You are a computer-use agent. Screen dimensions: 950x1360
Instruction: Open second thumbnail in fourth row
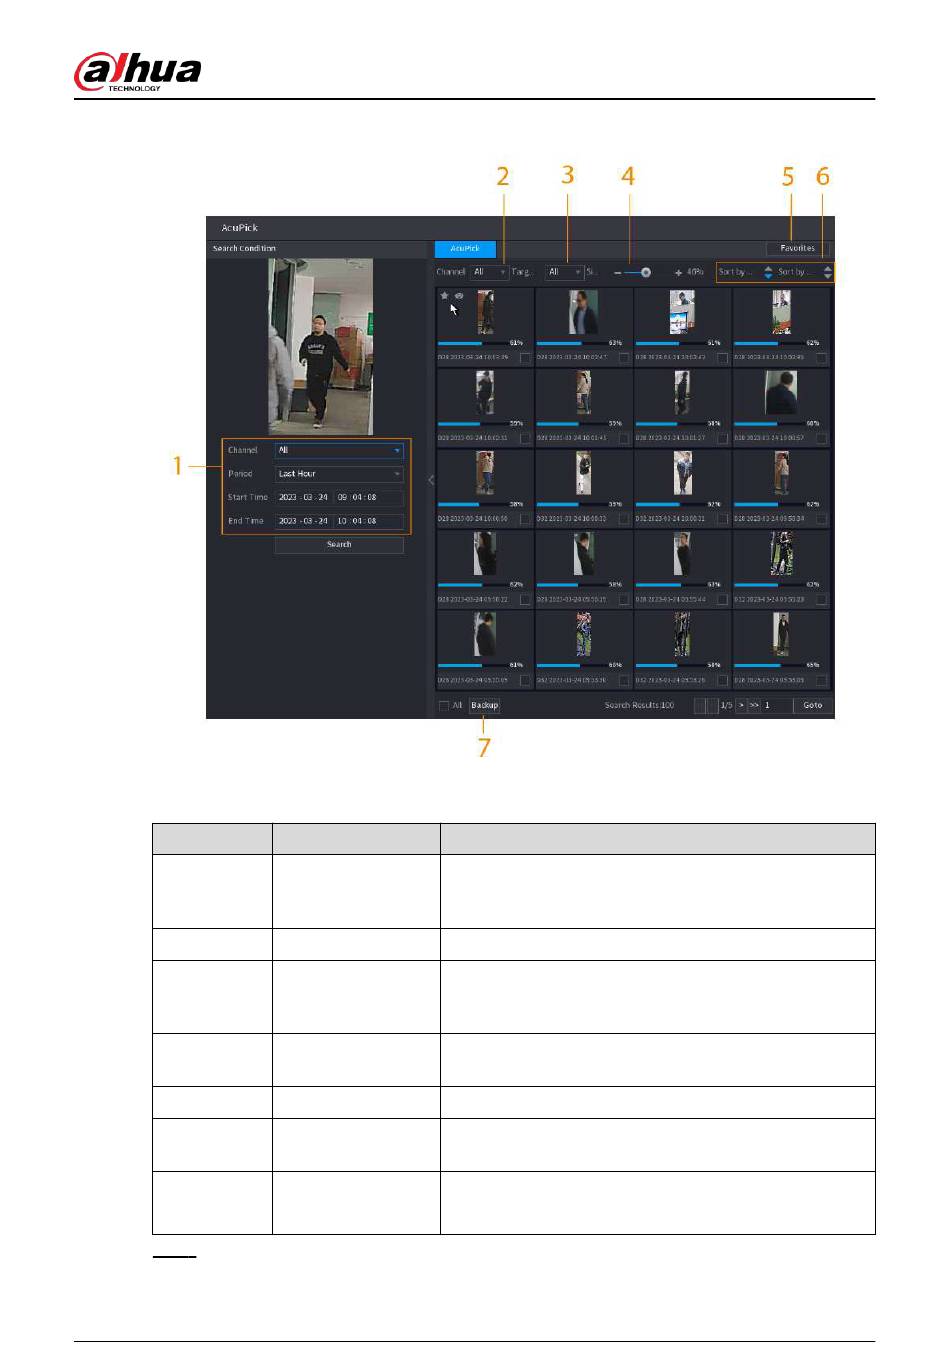[583, 554]
